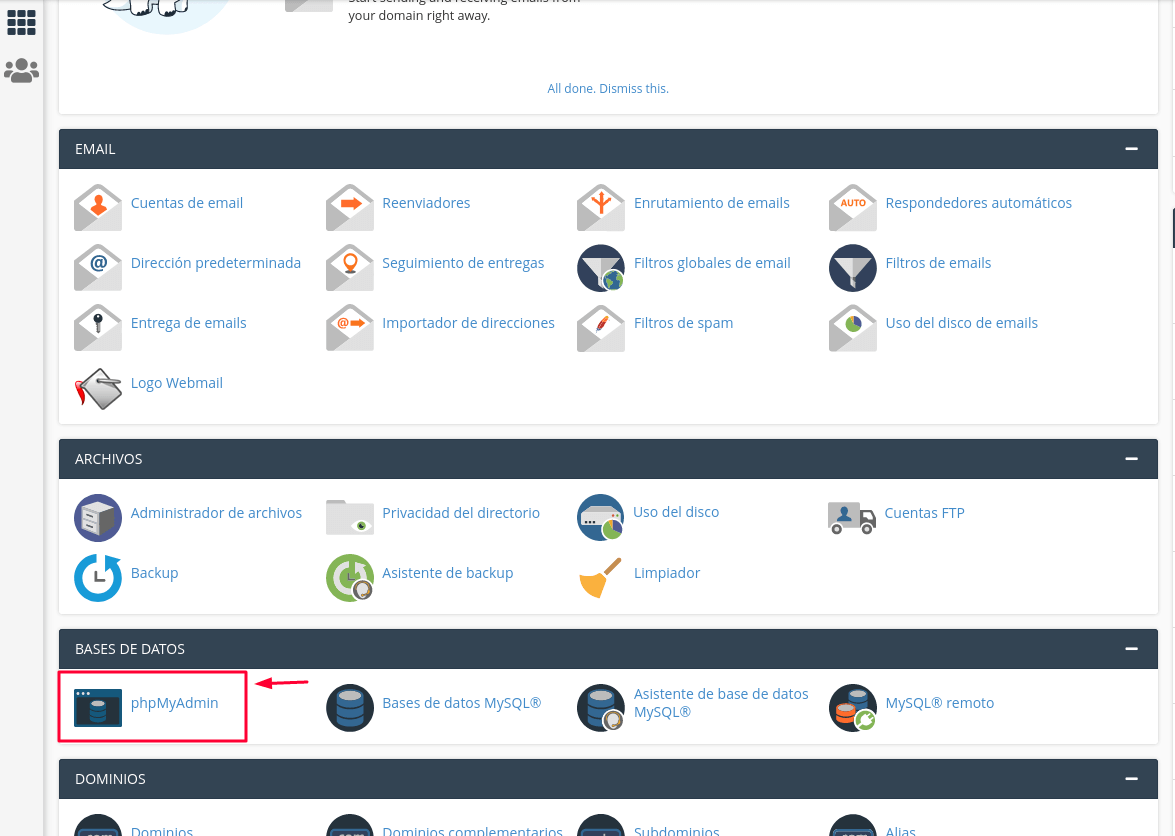Click the Uso del disco drive icon
This screenshot has width=1175, height=836.
click(x=600, y=517)
